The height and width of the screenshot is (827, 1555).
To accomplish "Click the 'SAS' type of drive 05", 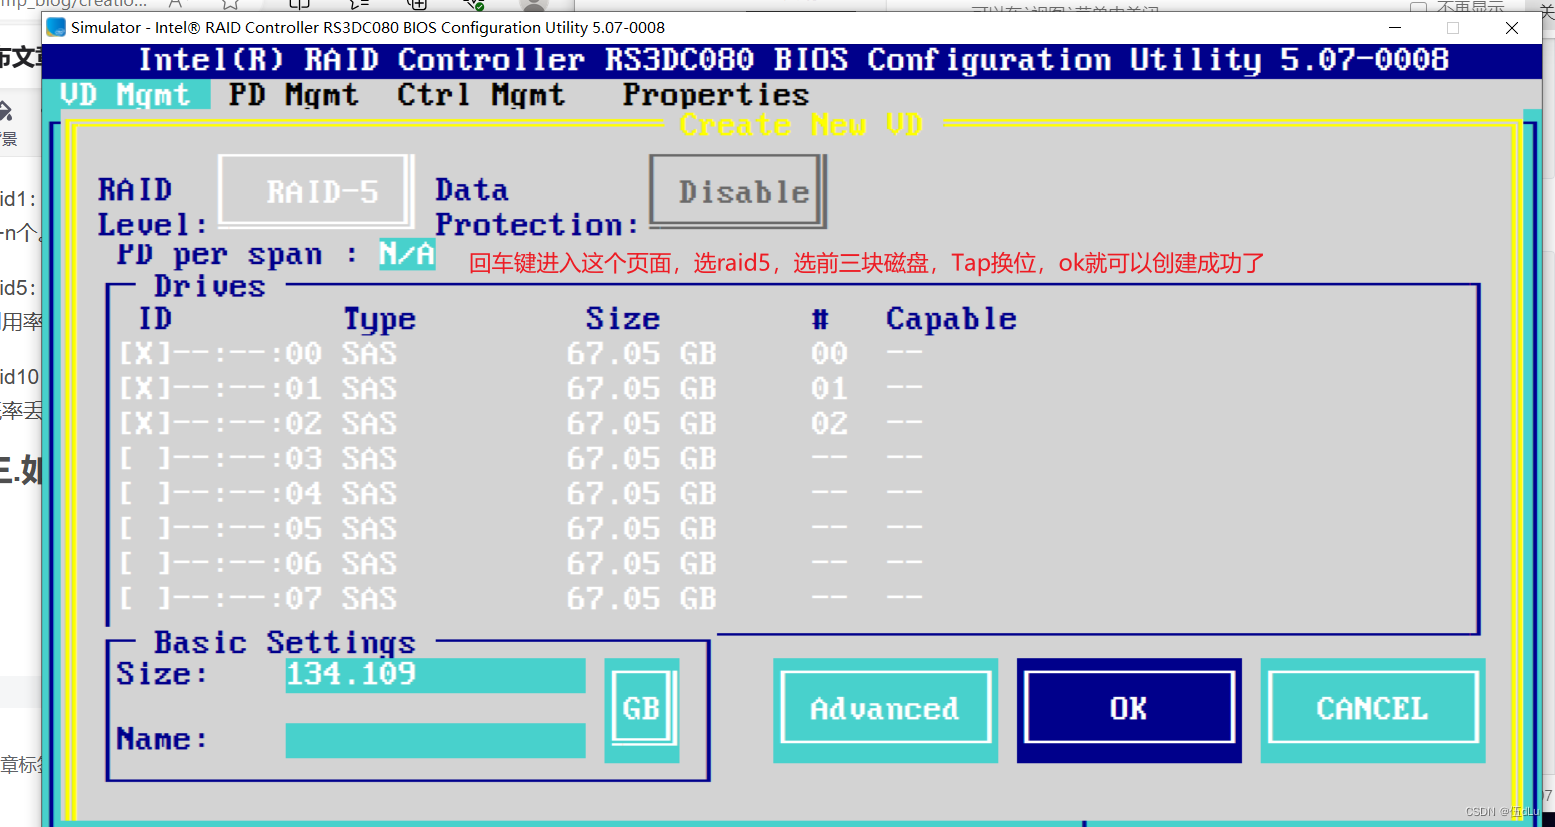I will (x=369, y=529).
